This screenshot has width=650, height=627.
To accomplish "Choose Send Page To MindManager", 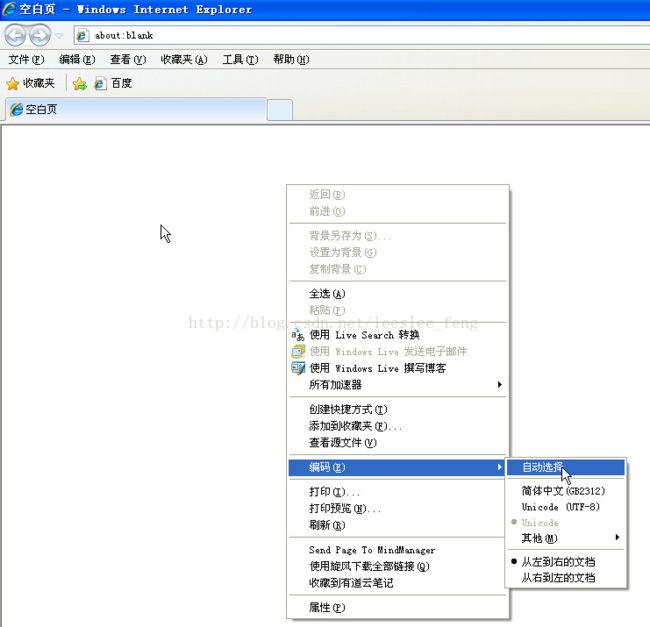I will click(398, 550).
